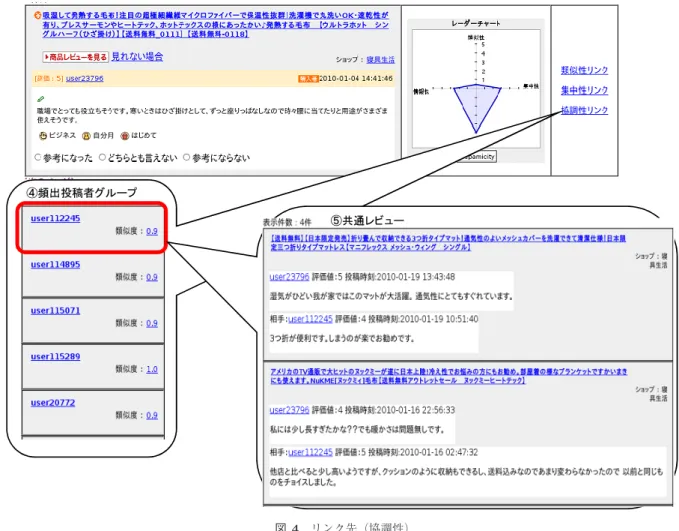Viewport: 679px width, 531px height.
Task: Click the 商品レビューを見る button
Action: click(x=75, y=57)
